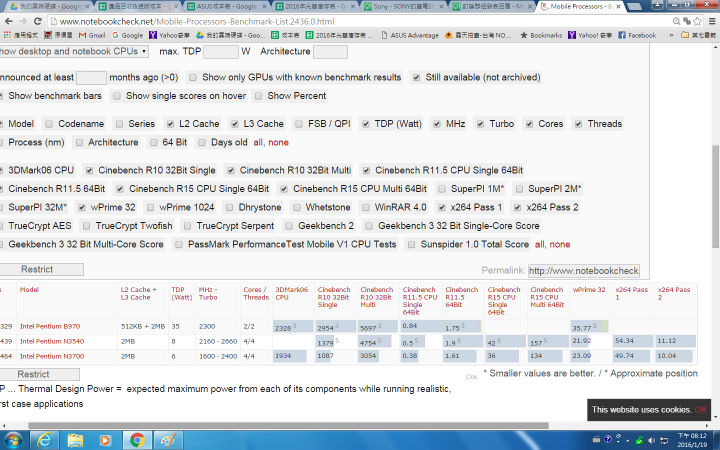Open the Chrome hamburger menu
This screenshot has height=450, width=720.
[x=712, y=21]
